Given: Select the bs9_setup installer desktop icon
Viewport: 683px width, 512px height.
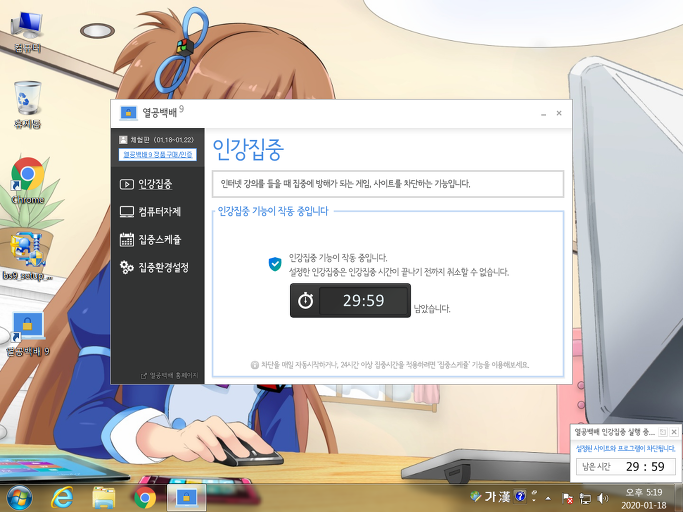Looking at the screenshot, I should tap(28, 256).
